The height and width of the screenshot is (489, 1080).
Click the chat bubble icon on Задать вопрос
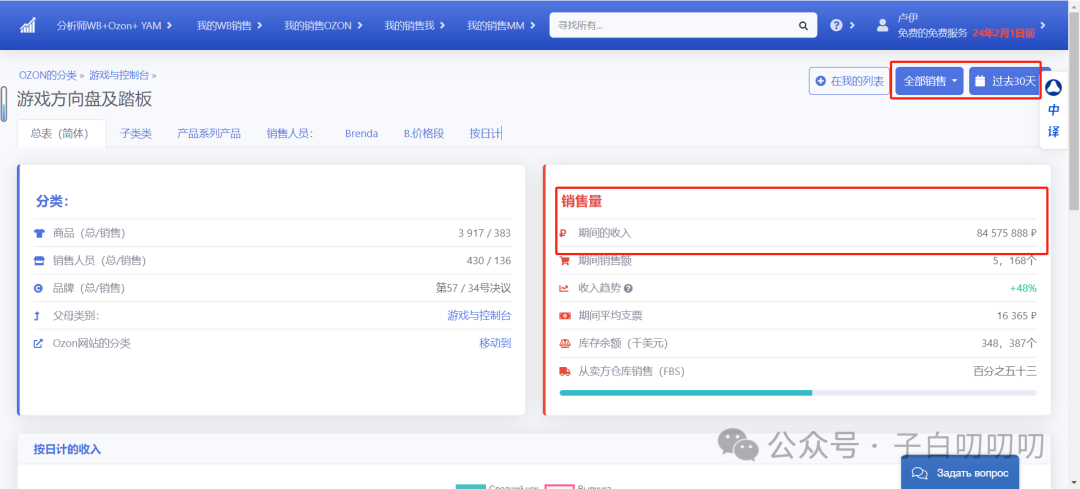pyautogui.click(x=920, y=472)
